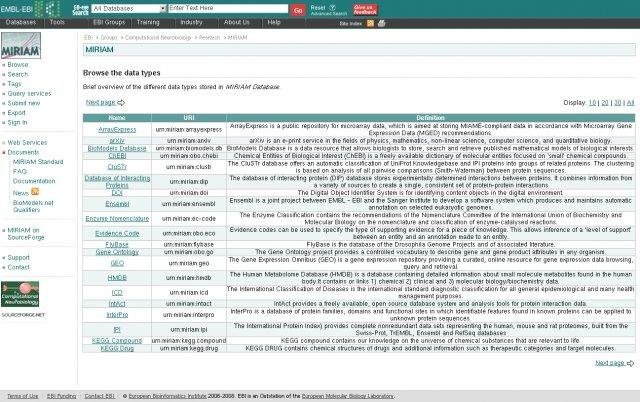The height and width of the screenshot is (402, 640).
Task: Click Contact EBI in the footer
Action: pos(100,396)
